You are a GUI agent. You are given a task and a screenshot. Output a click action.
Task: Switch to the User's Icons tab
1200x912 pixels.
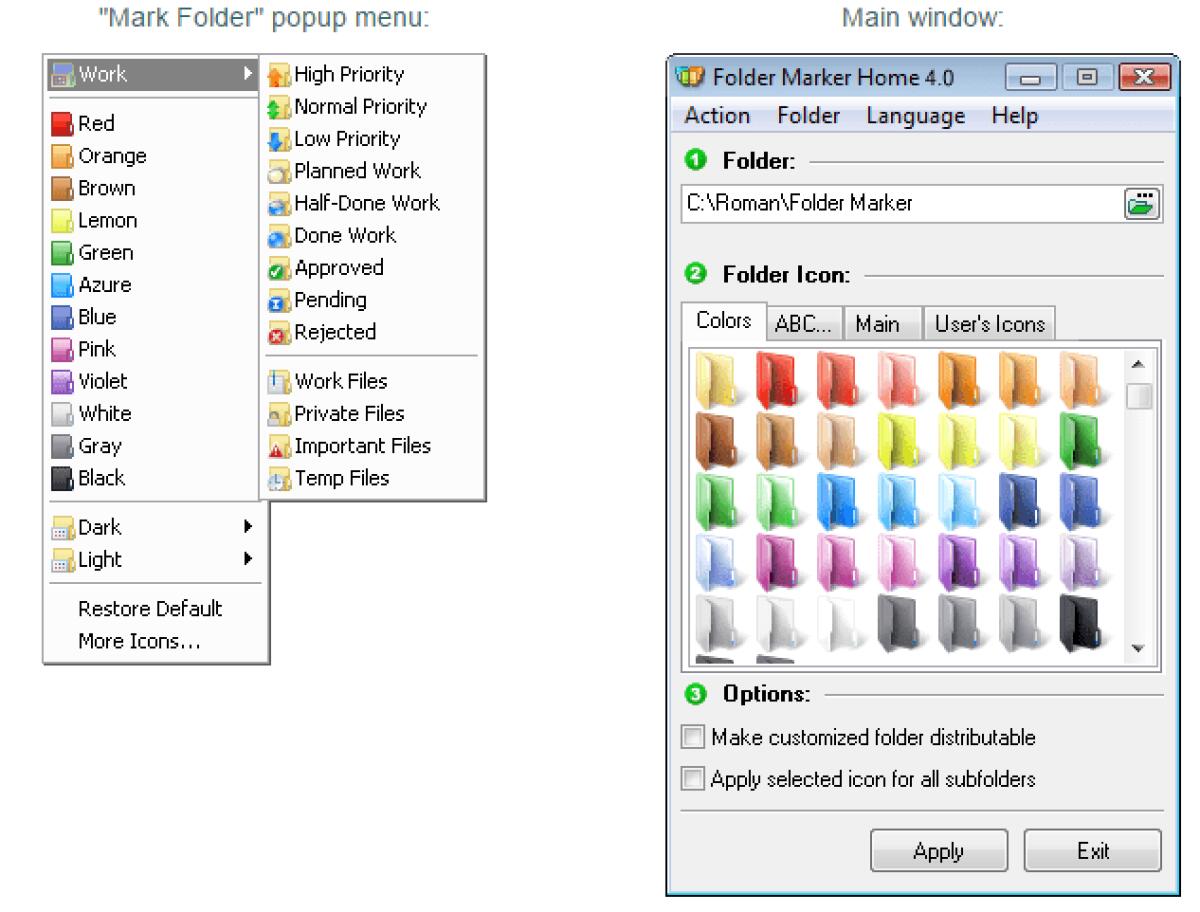[989, 324]
